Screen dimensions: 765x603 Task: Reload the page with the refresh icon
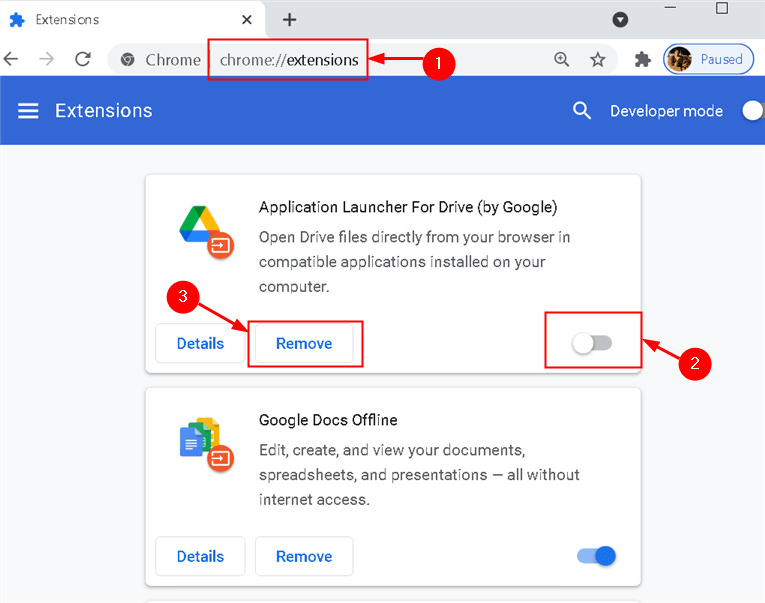[x=83, y=59]
